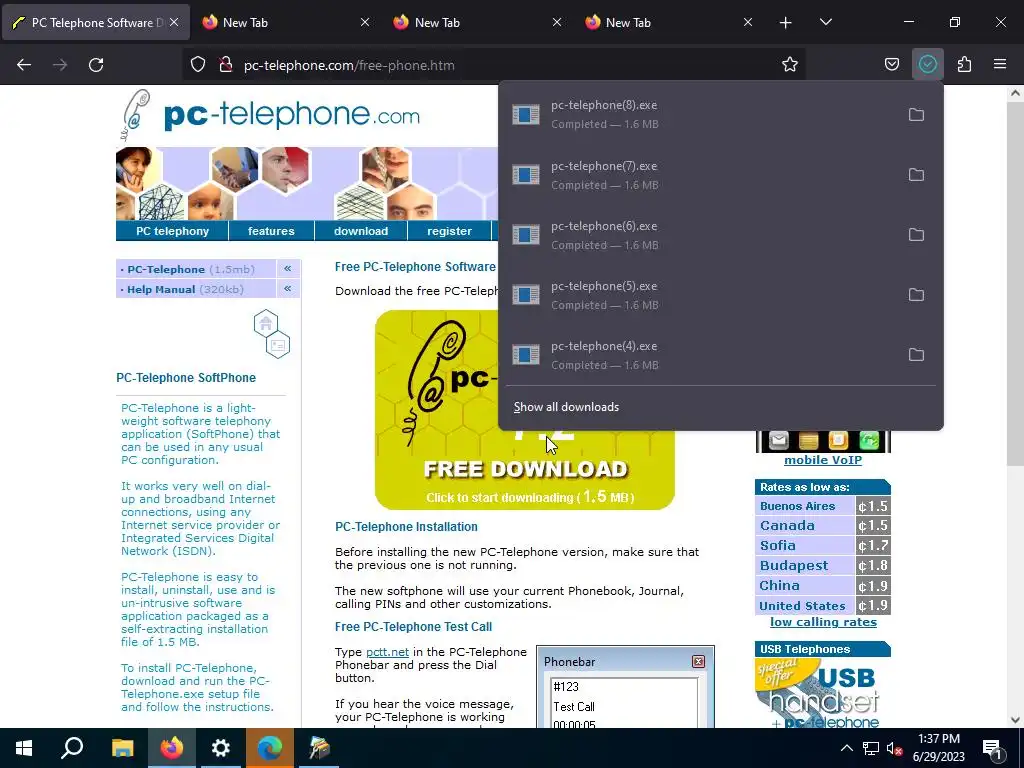
Task: Click scrollbar down arrow
Action: 1015,720
